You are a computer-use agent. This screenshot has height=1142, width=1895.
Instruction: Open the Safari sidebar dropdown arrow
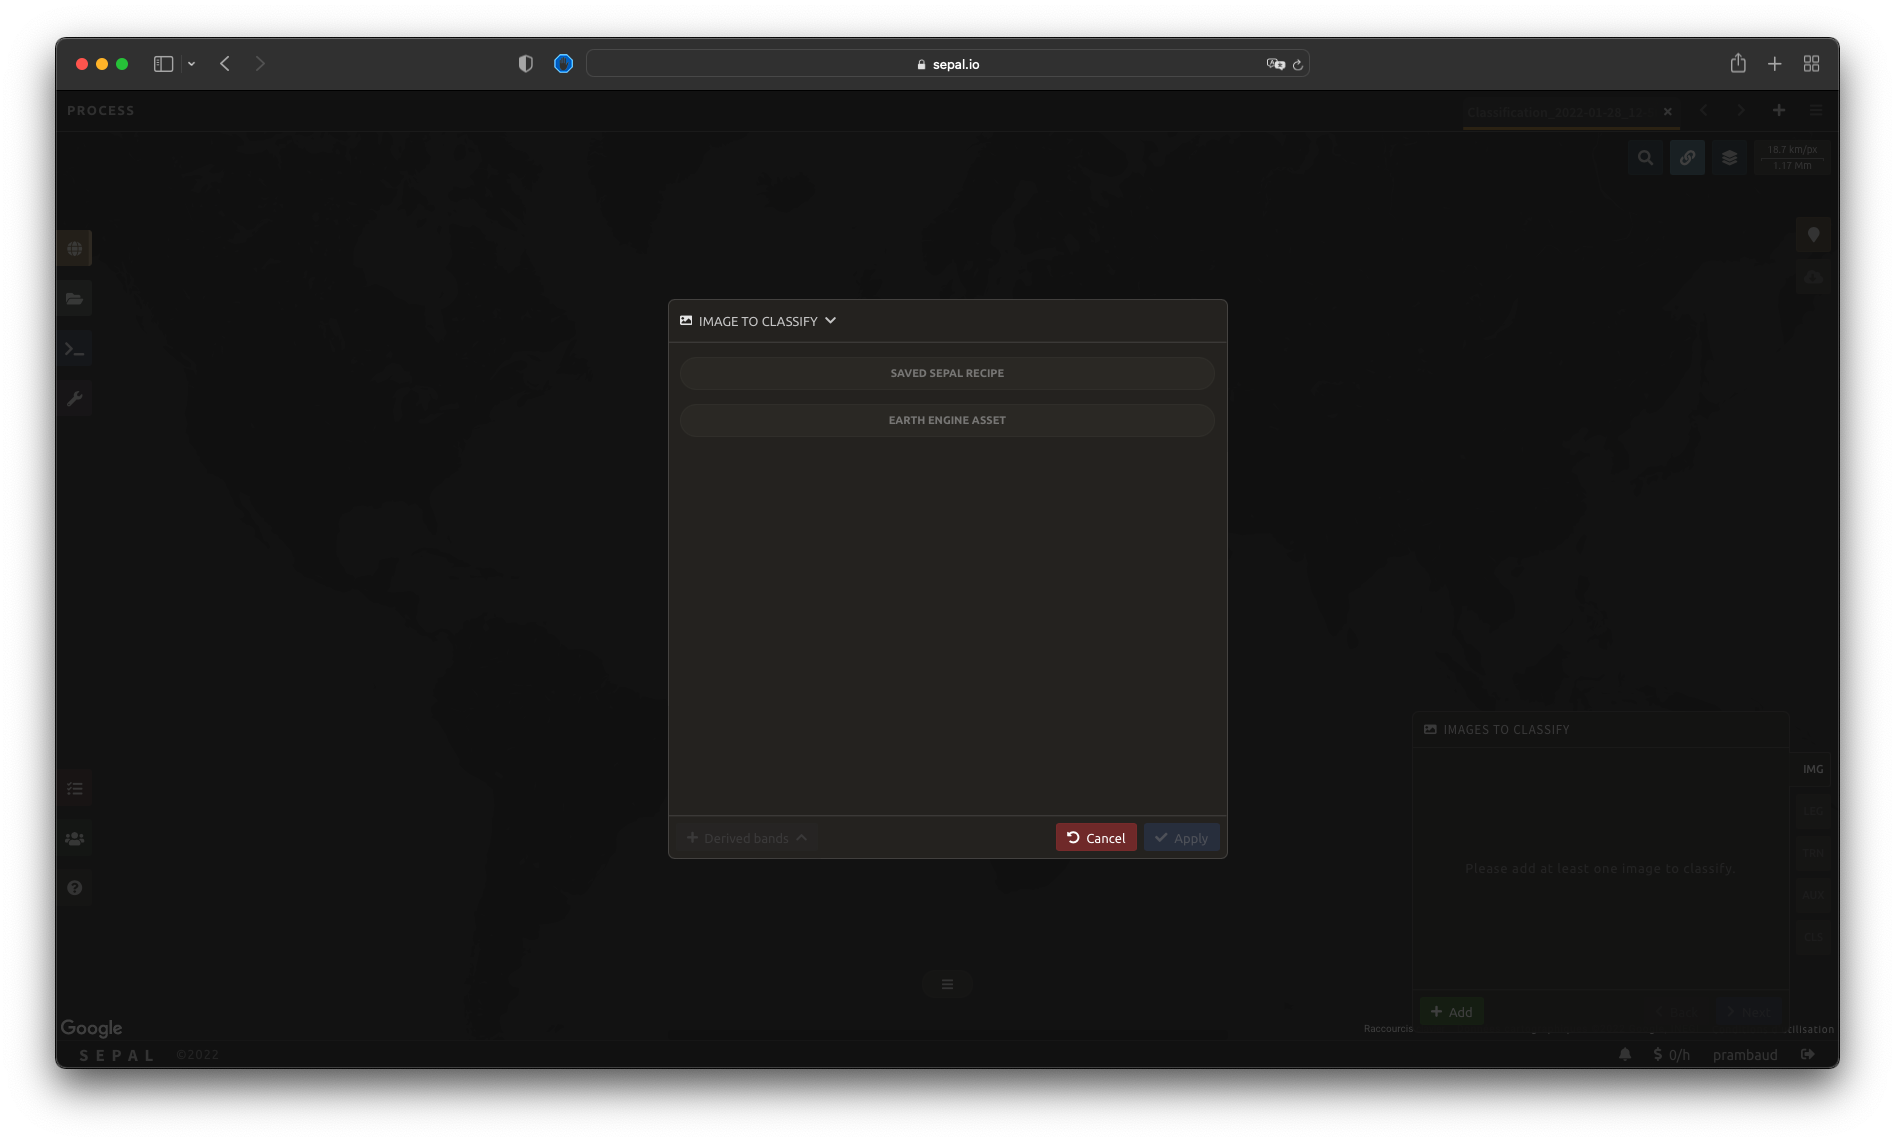[x=191, y=64]
